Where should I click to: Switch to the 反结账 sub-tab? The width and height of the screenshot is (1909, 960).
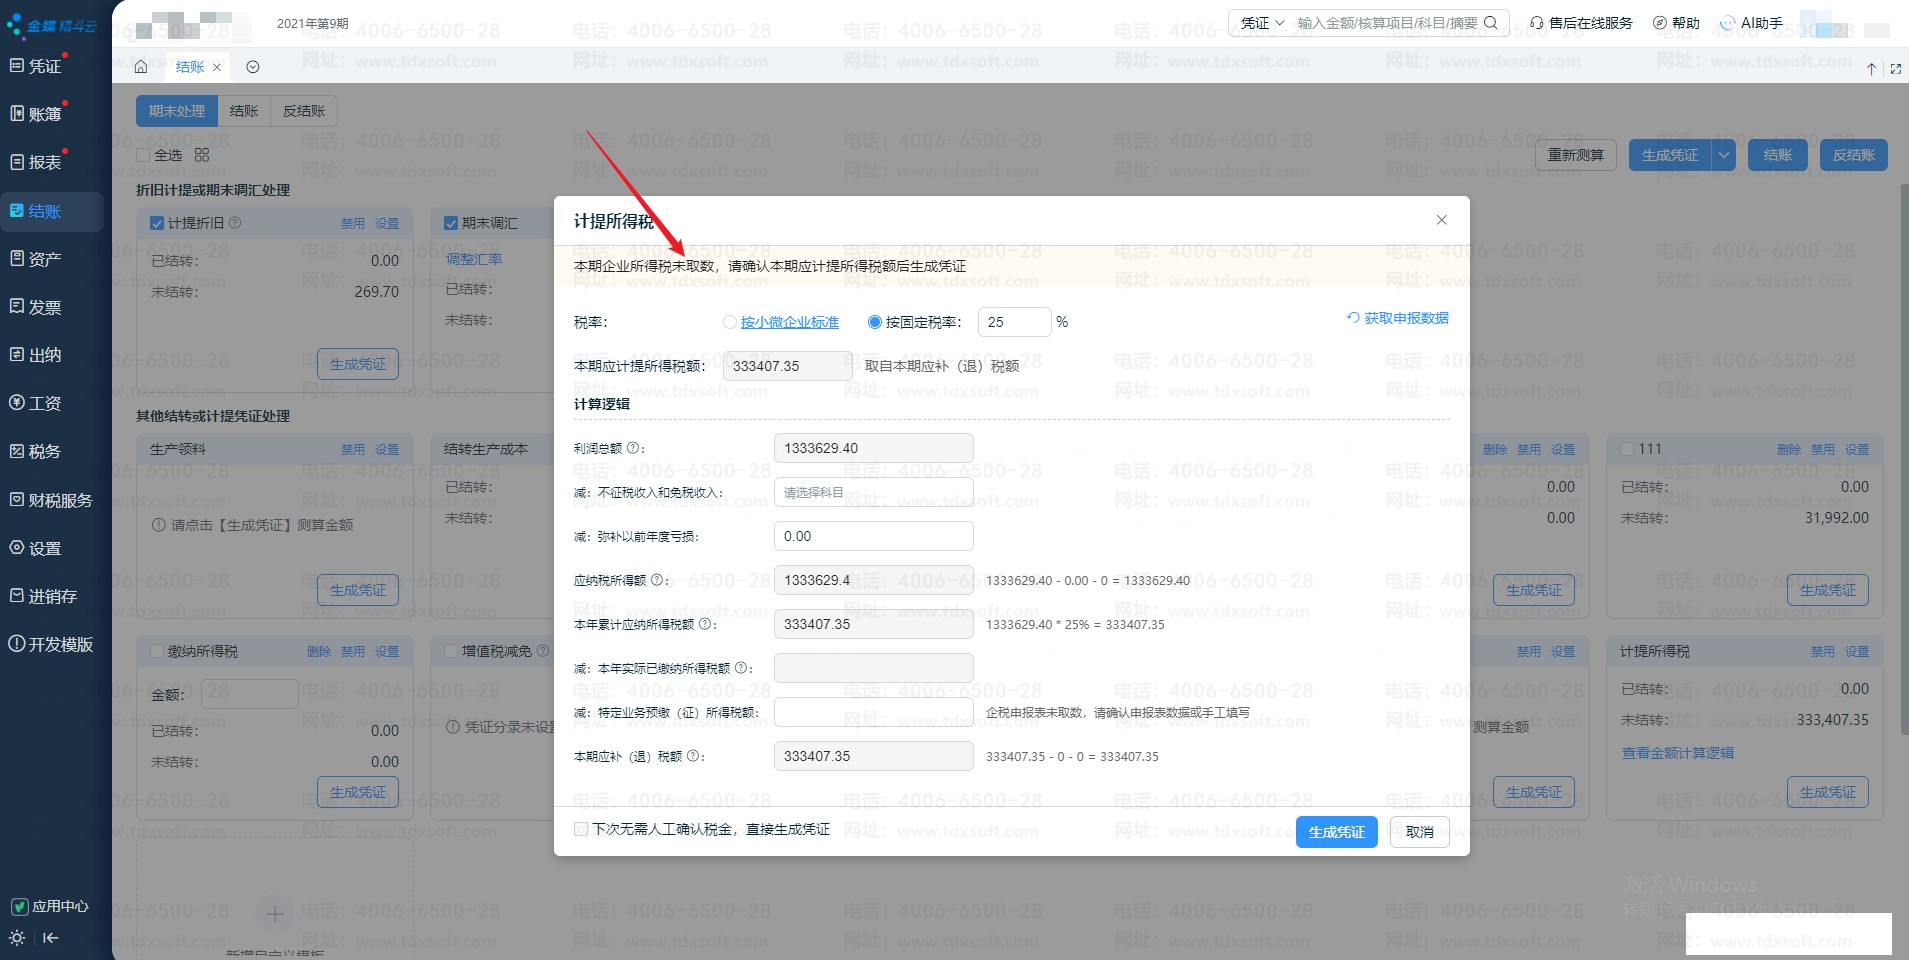coord(304,111)
